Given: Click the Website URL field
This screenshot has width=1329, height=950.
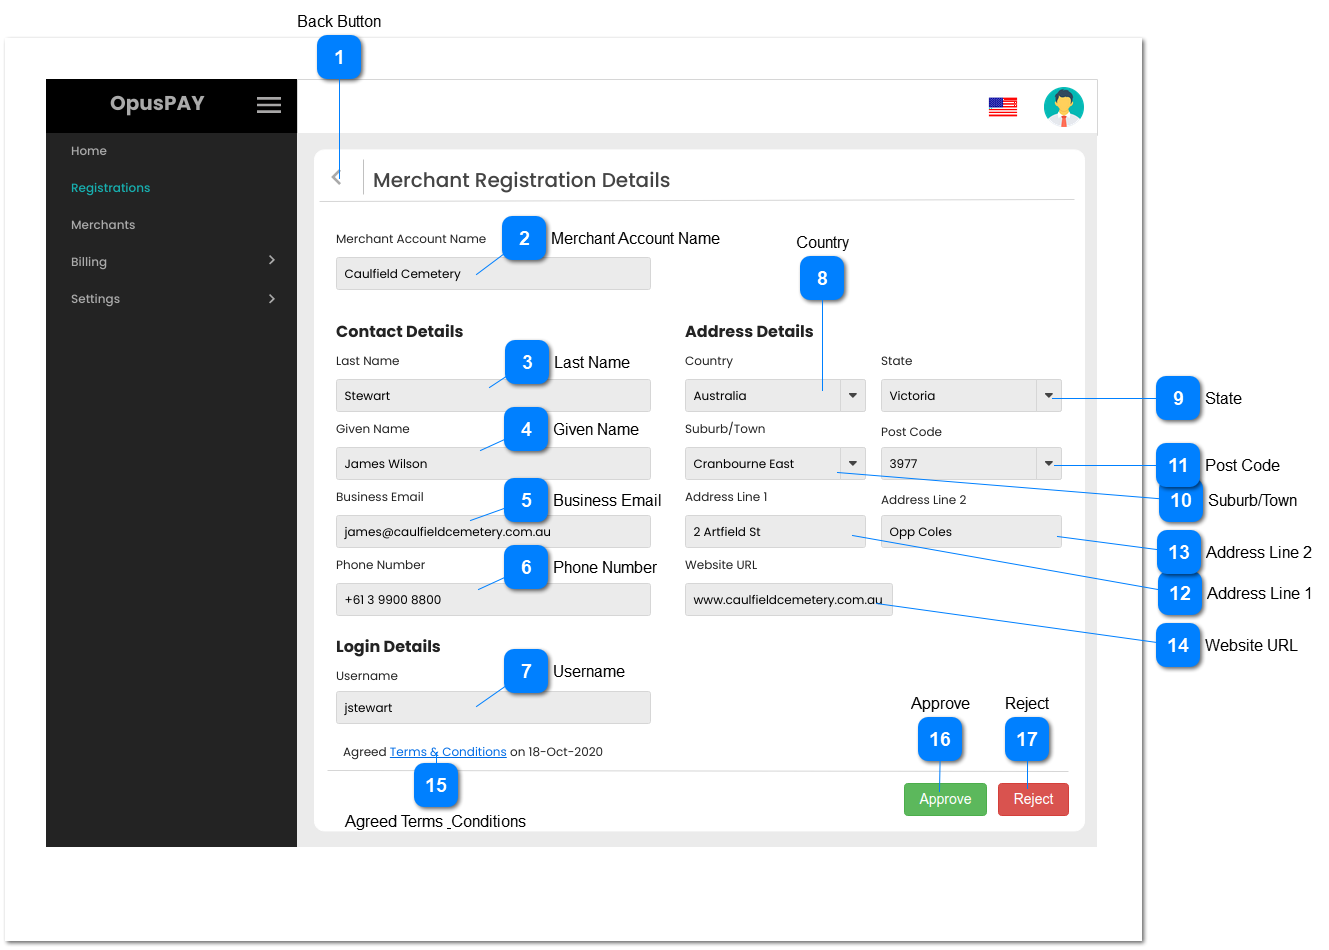Looking at the screenshot, I should (787, 600).
